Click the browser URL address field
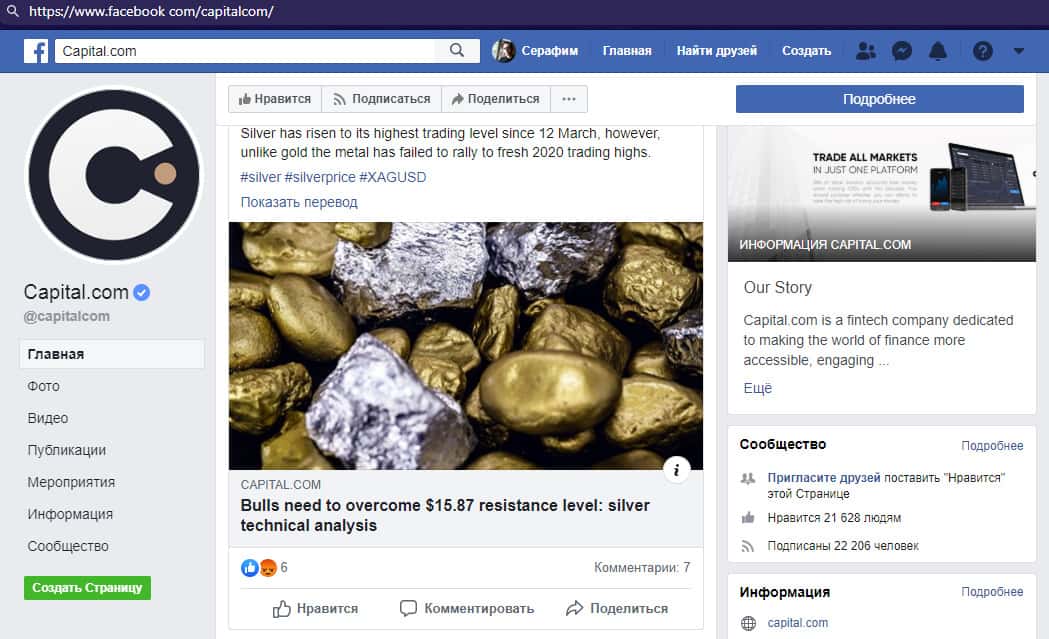The width and height of the screenshot is (1049, 639). pyautogui.click(x=151, y=11)
